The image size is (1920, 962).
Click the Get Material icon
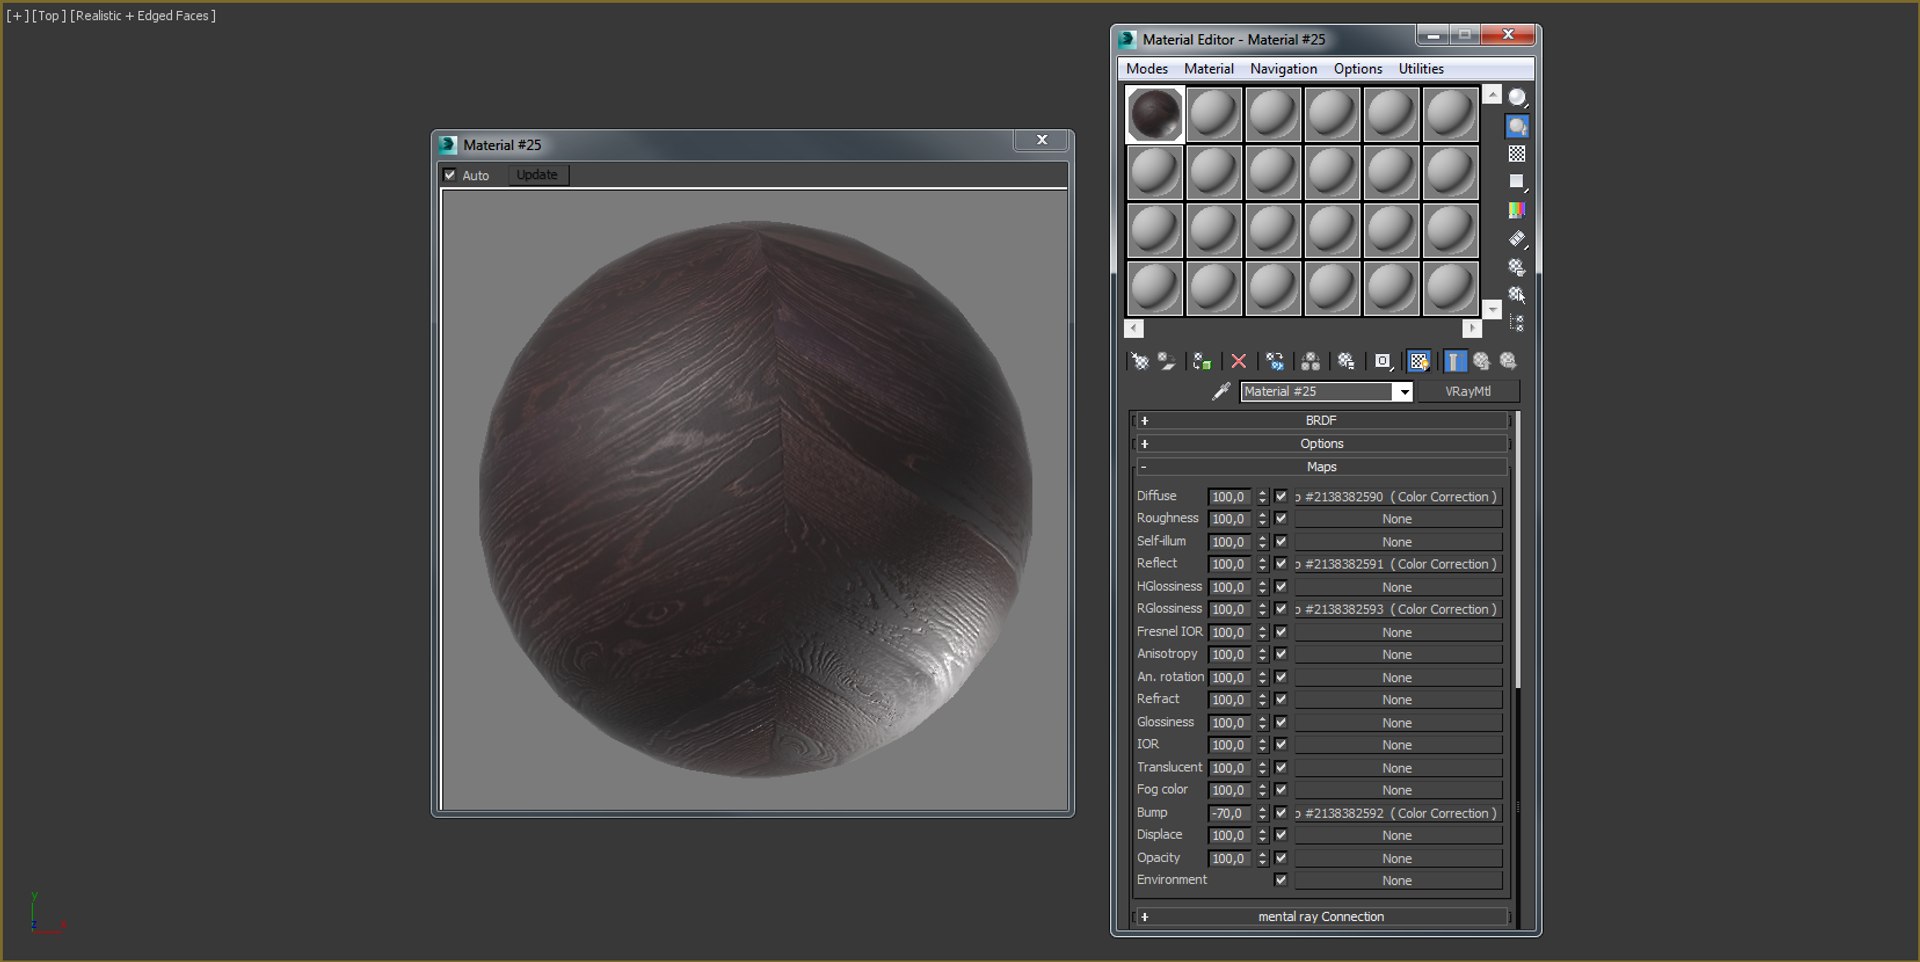1140,361
